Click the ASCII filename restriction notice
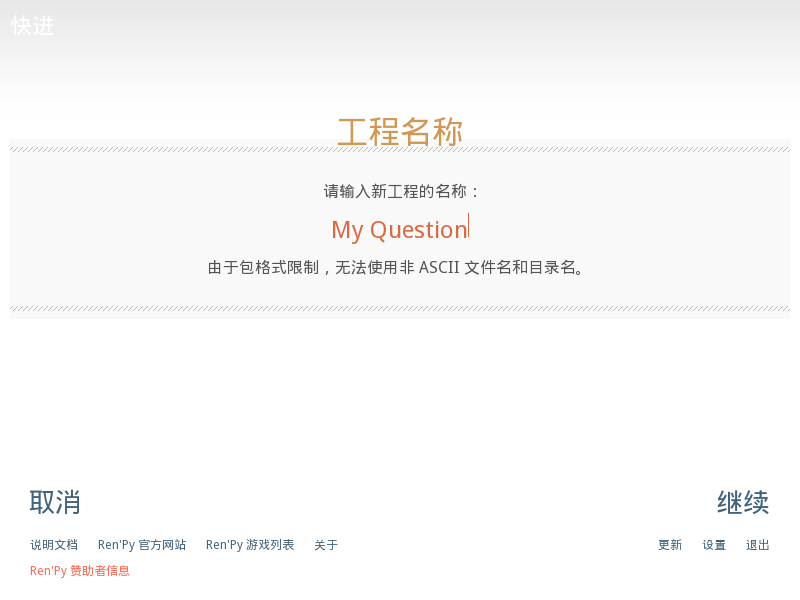The image size is (800, 600). (x=396, y=267)
